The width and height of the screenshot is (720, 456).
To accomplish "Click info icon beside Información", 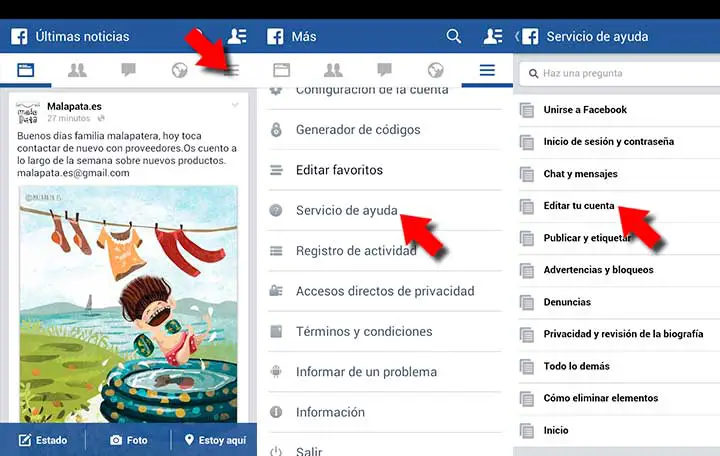I will click(276, 412).
